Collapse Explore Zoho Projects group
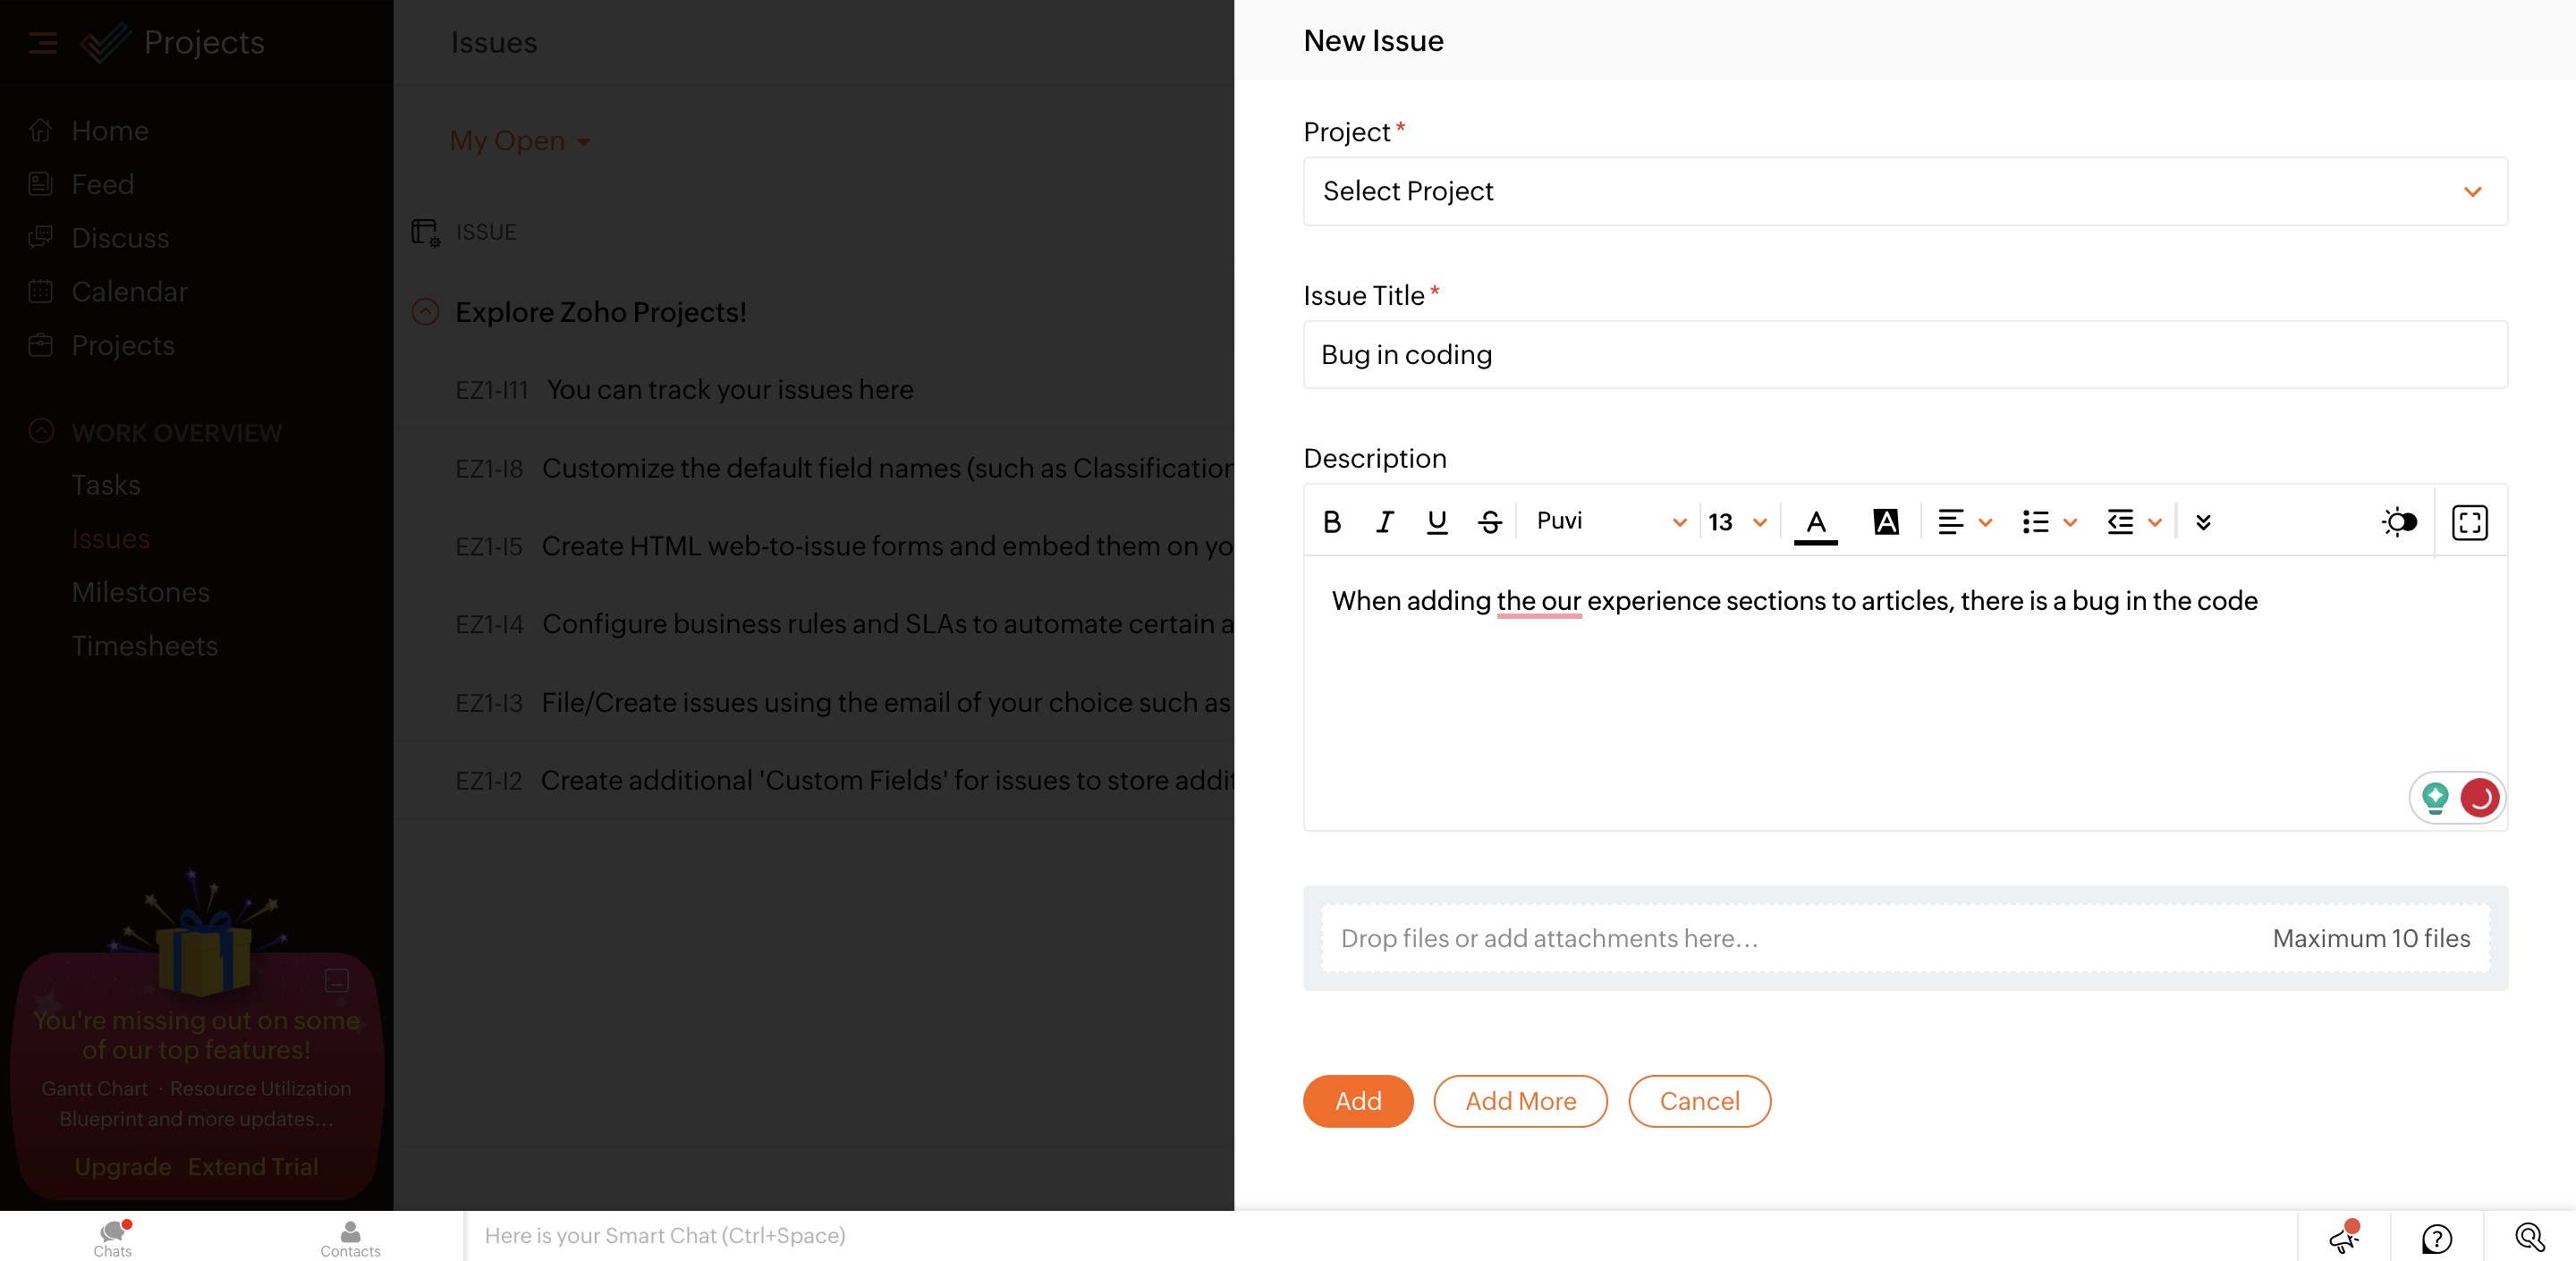The width and height of the screenshot is (2576, 1261). [425, 312]
